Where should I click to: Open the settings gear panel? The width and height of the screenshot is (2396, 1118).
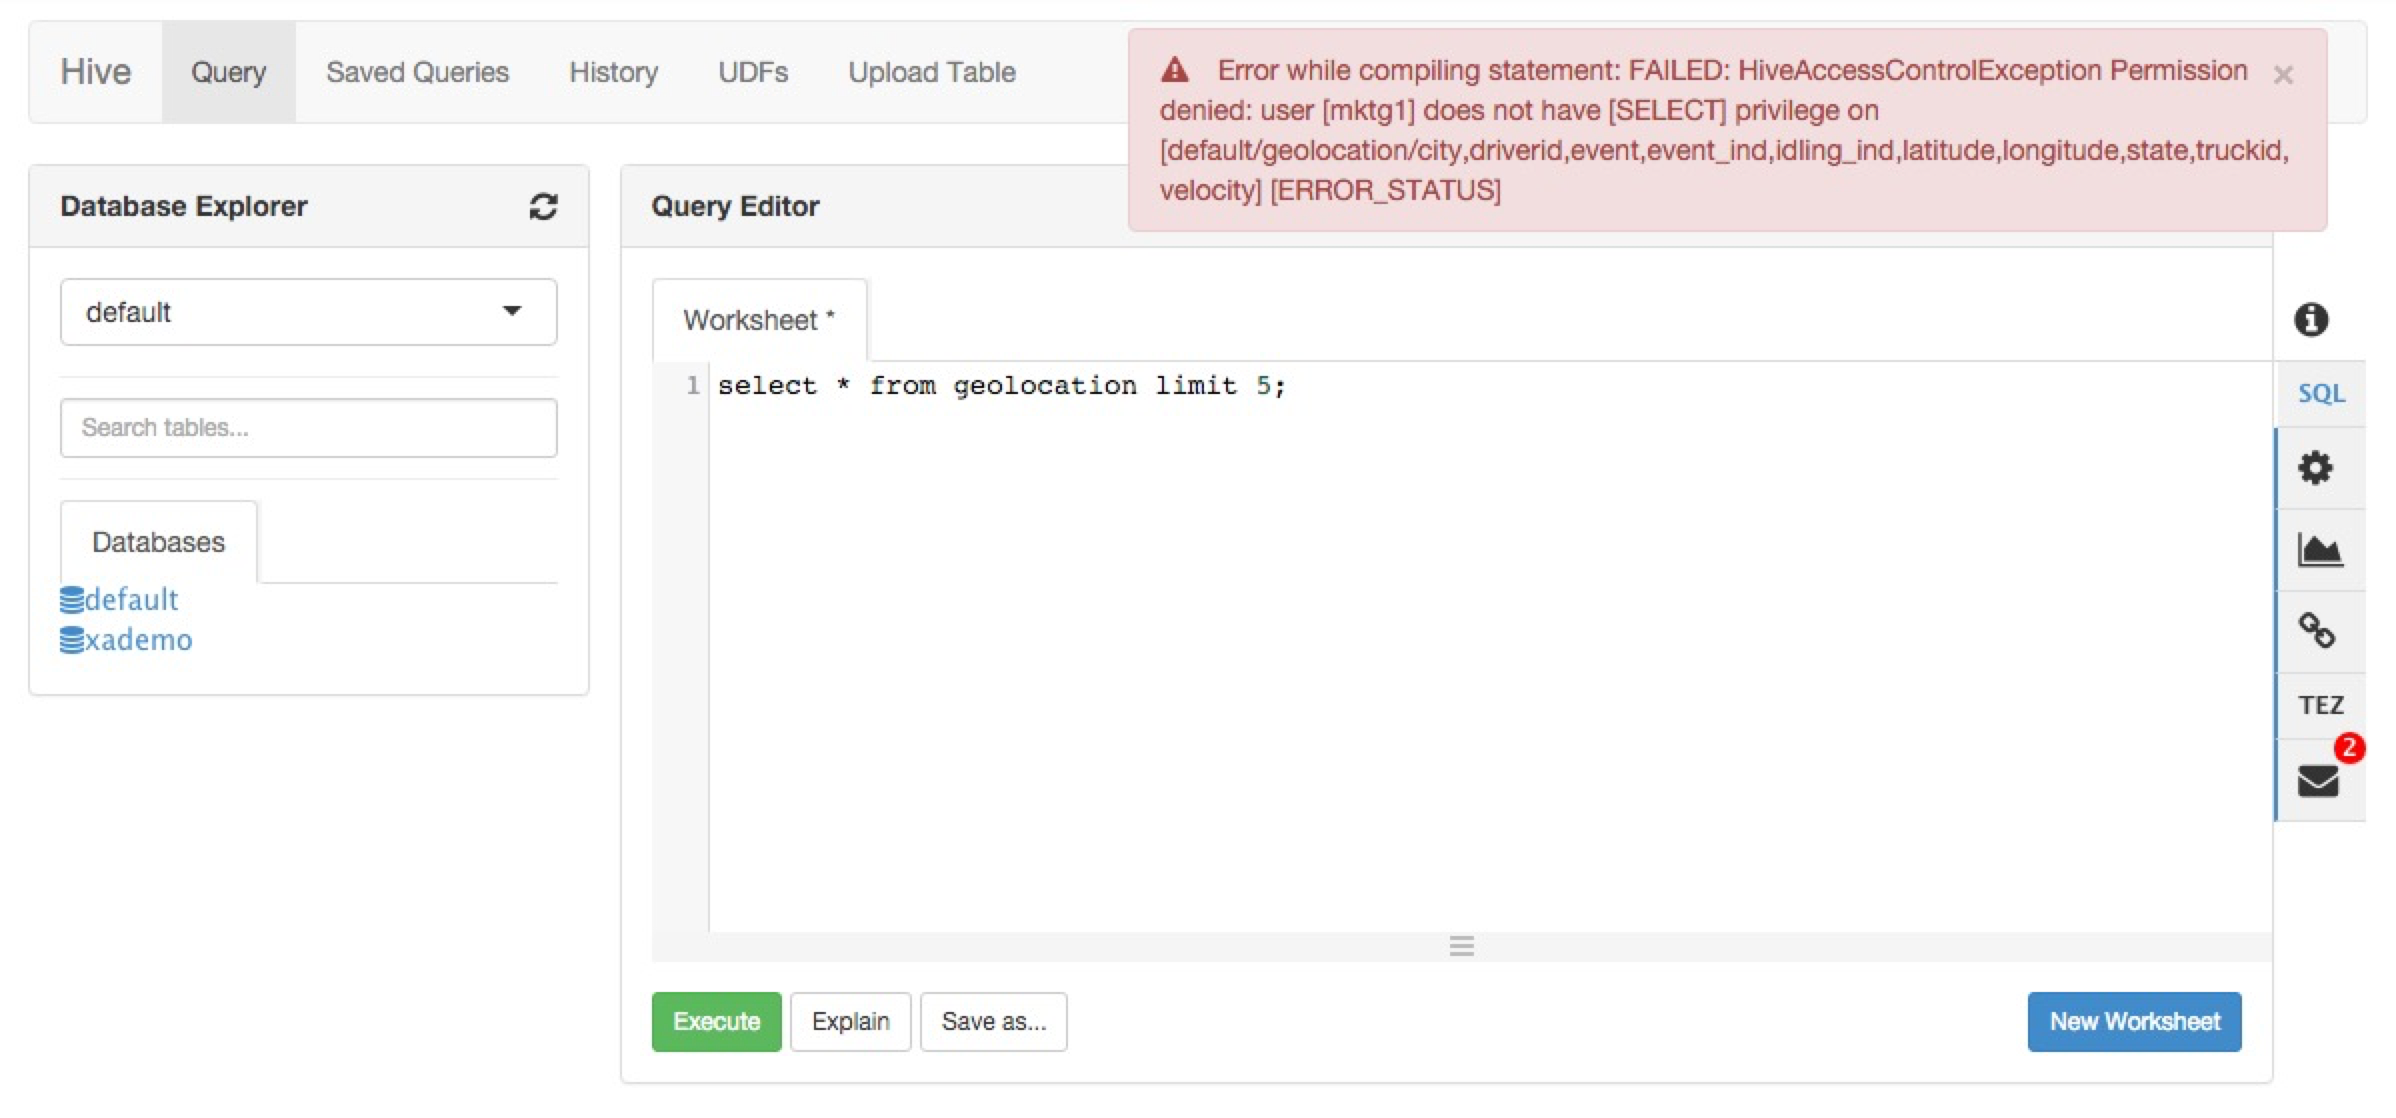[x=2315, y=467]
